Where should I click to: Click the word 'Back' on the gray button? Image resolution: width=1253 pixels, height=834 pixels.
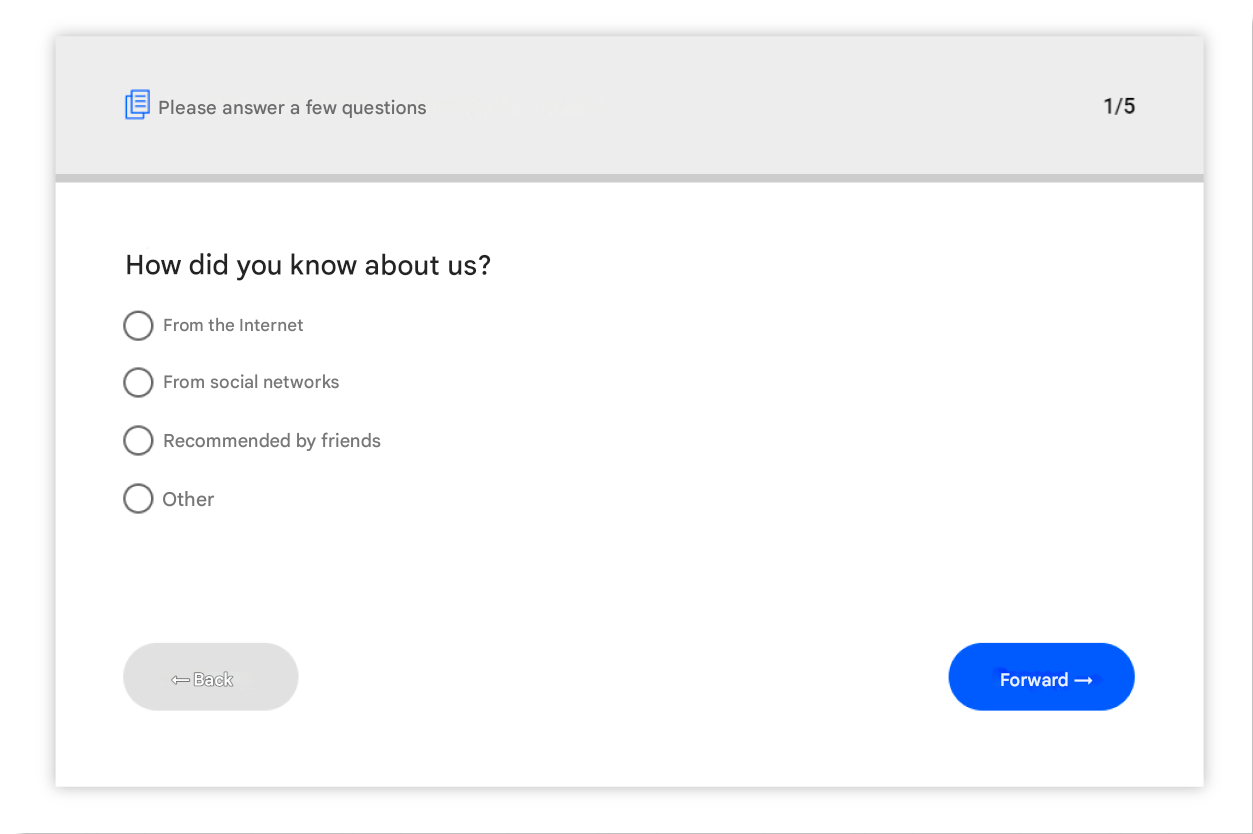213,680
